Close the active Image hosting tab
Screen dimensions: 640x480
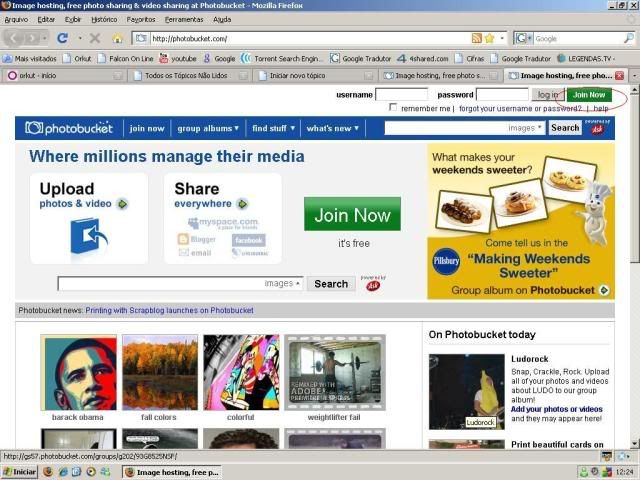click(620, 76)
